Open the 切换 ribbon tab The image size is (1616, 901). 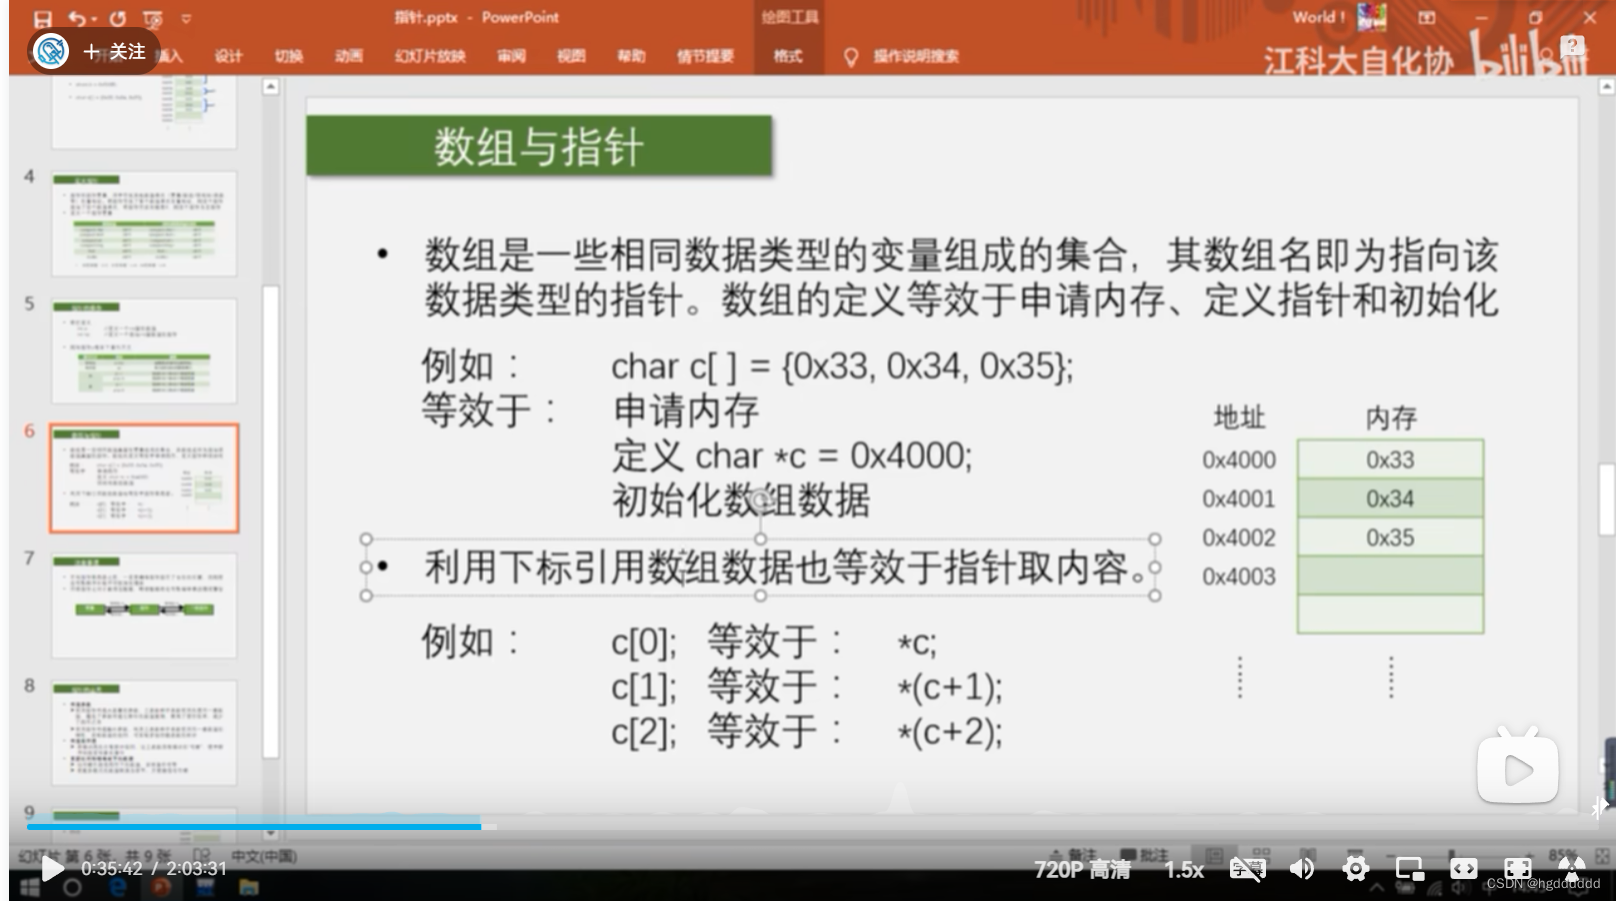tap(288, 56)
